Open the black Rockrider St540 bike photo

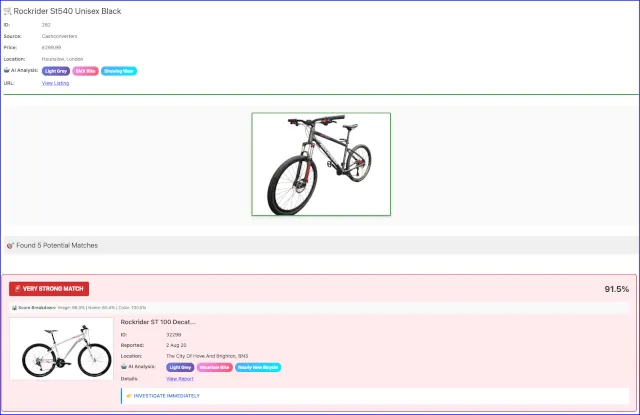[x=321, y=164]
